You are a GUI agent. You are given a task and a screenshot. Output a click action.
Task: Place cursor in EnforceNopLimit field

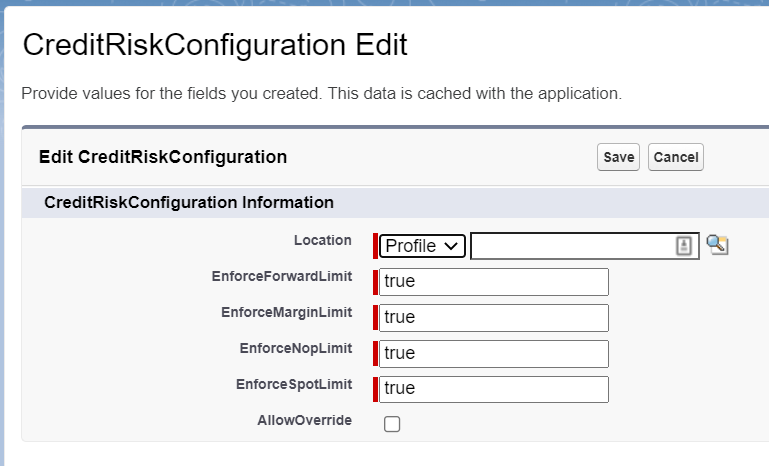point(494,353)
